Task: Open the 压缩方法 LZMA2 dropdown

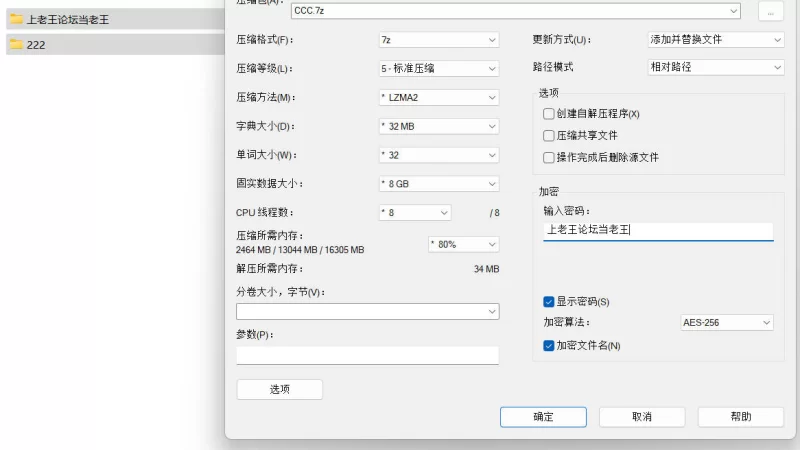Action: click(x=437, y=98)
